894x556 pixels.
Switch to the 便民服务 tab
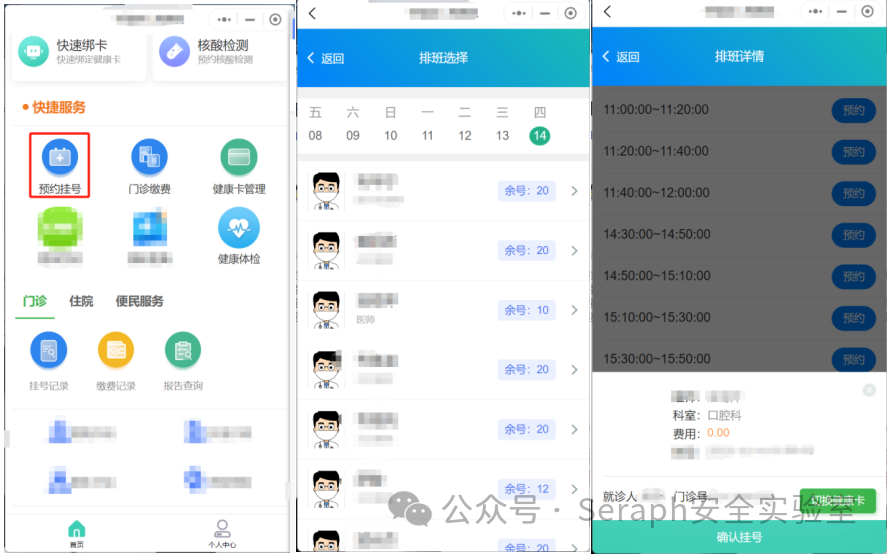[140, 301]
